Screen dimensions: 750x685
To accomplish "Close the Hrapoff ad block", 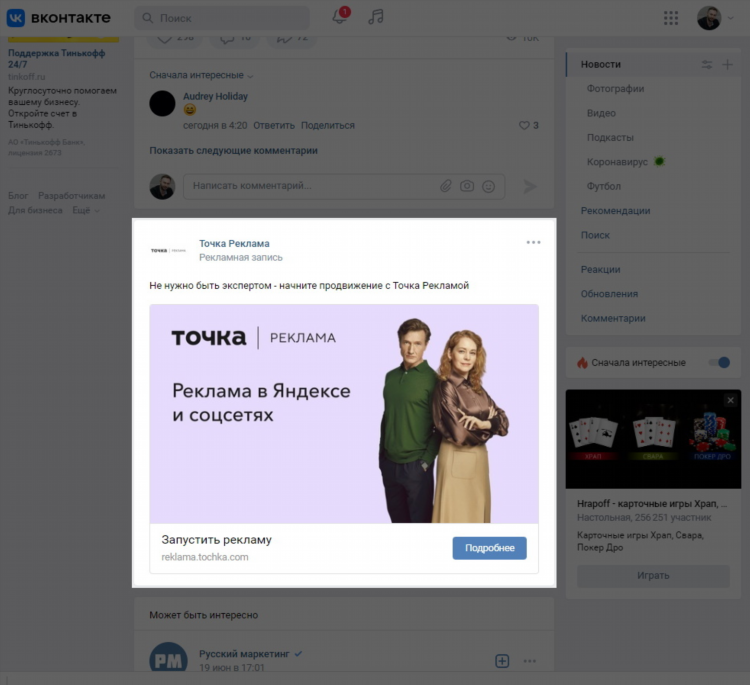I will pos(730,400).
